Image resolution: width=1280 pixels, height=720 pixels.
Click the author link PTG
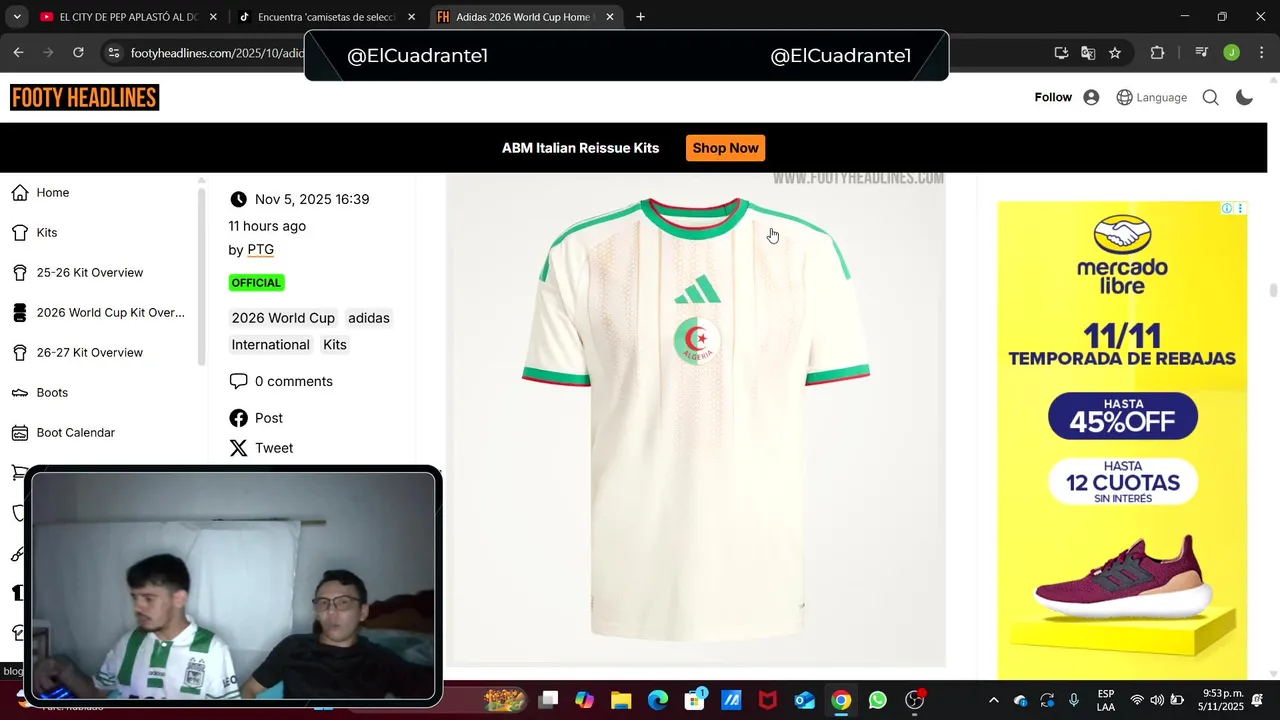pos(260,250)
